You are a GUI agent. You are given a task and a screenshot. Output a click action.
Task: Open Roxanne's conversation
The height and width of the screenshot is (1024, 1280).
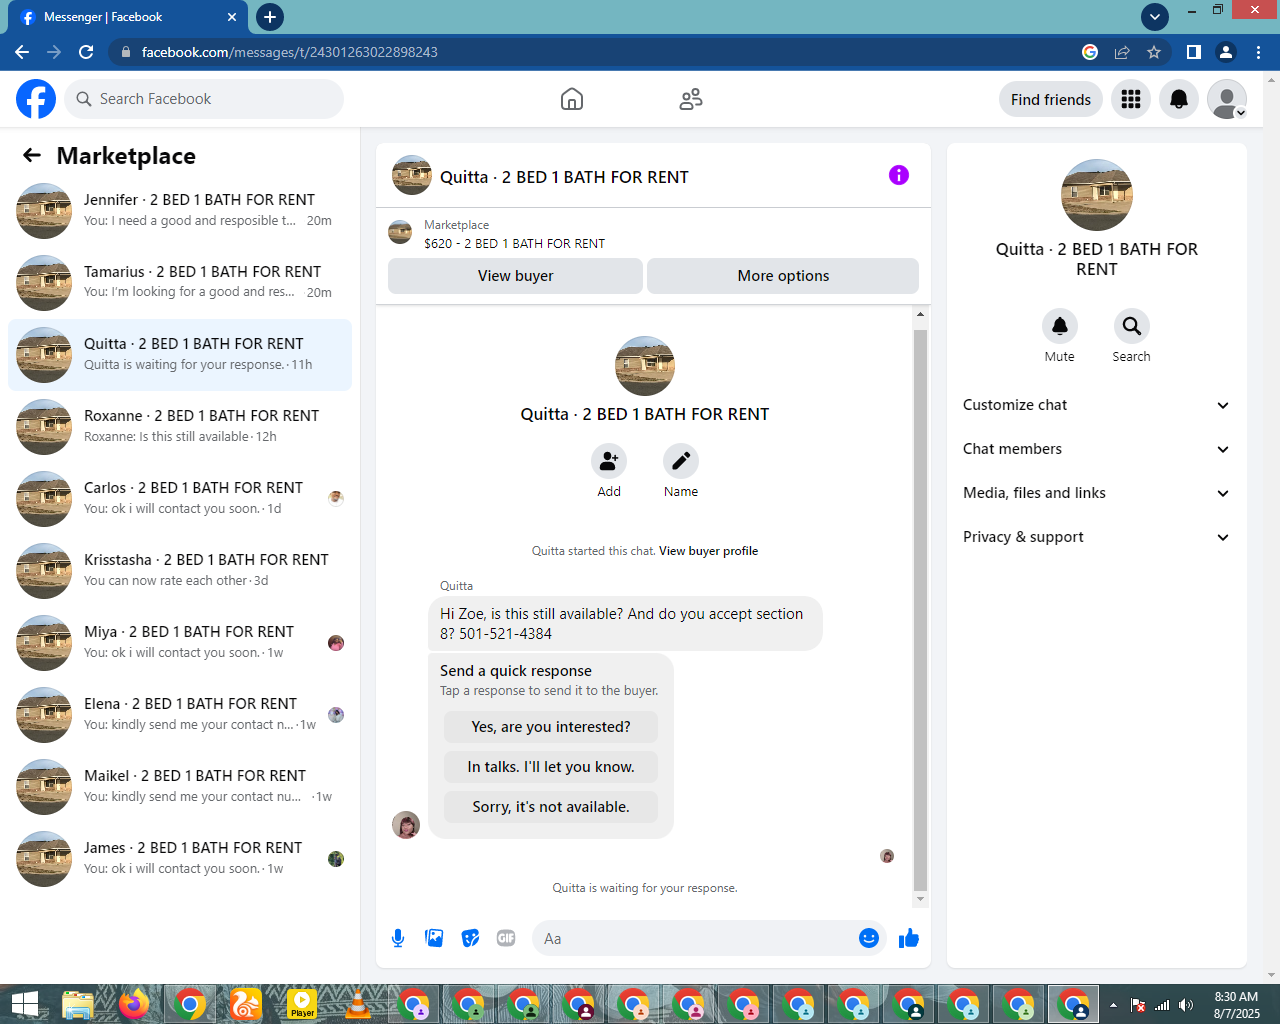pyautogui.click(x=180, y=427)
